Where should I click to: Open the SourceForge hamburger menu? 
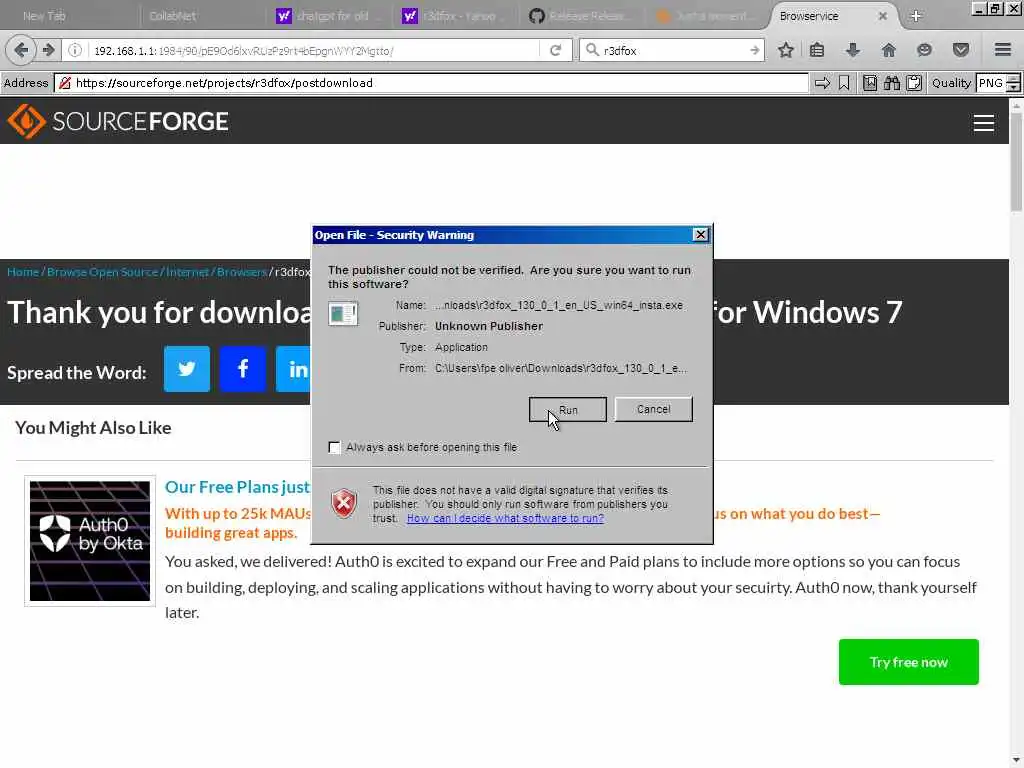(x=984, y=123)
